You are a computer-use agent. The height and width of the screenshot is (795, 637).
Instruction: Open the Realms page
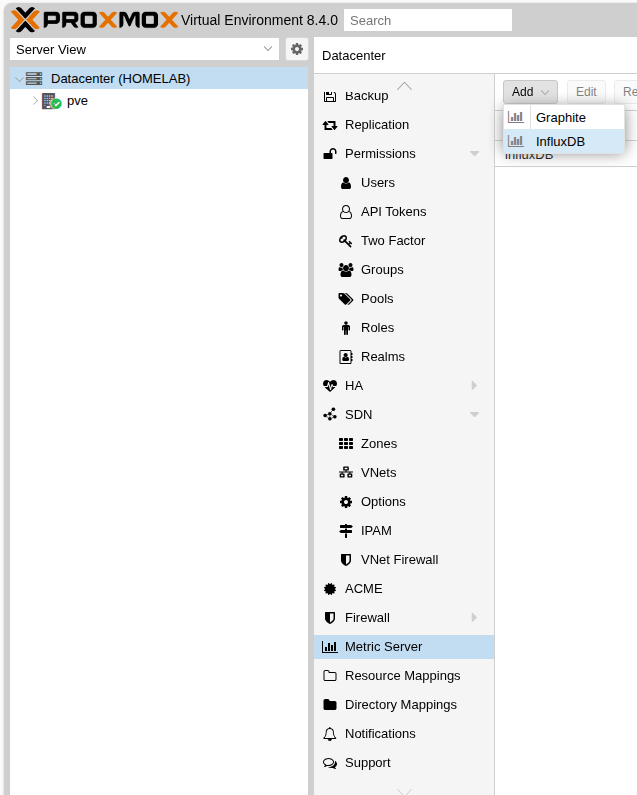point(404,357)
